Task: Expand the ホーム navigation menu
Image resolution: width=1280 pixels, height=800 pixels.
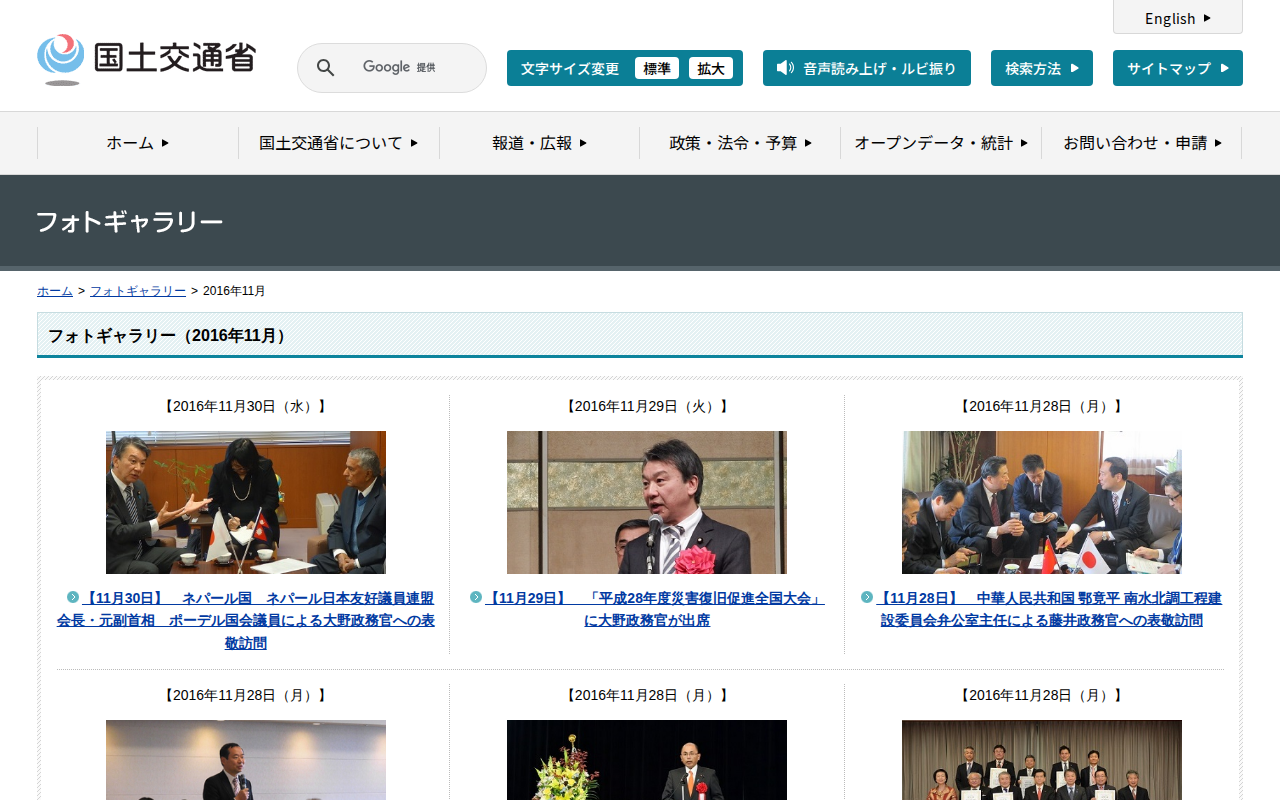Action: coord(138,143)
